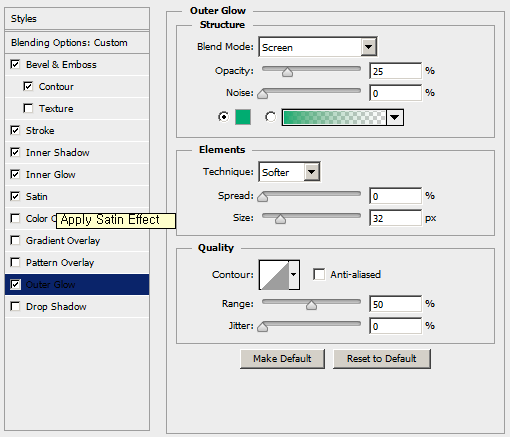Click the green glow color swatch
510x437 pixels.
243,117
